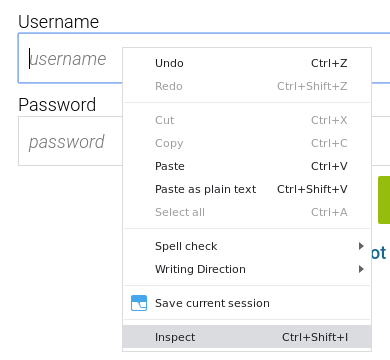The height and width of the screenshot is (360, 390).
Task: Click the Save current session icon
Action: 139,303
